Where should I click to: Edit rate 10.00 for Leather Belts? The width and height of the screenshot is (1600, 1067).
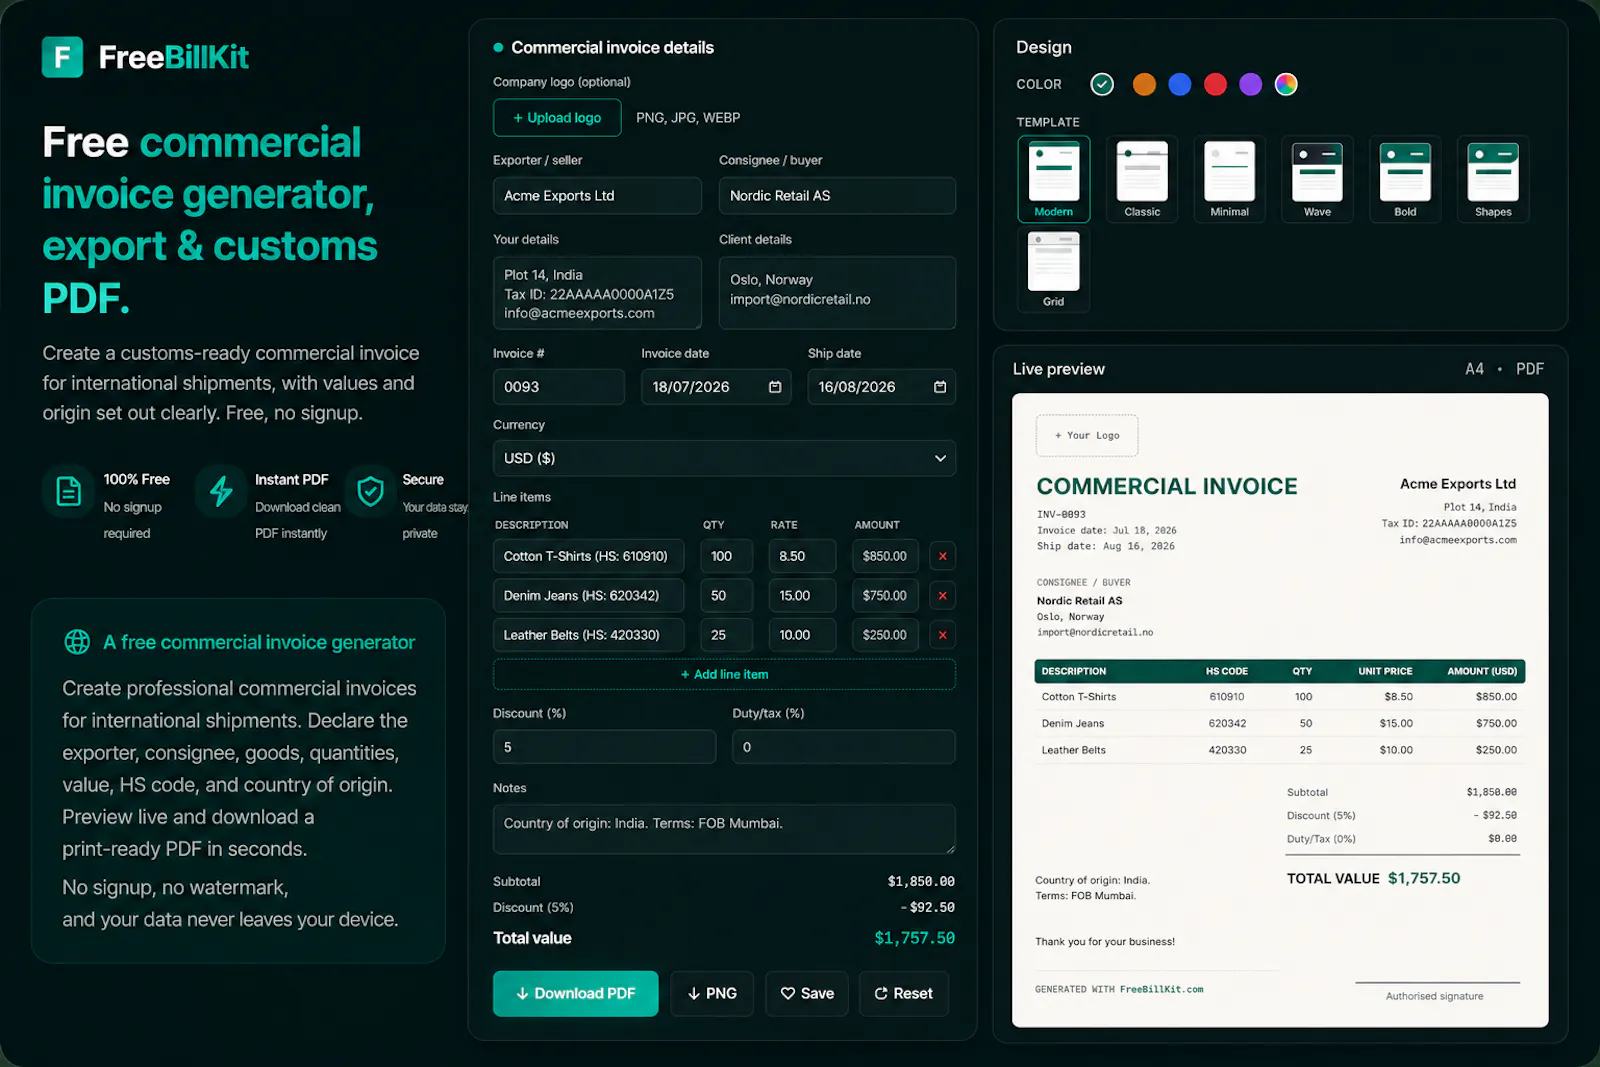pos(802,635)
